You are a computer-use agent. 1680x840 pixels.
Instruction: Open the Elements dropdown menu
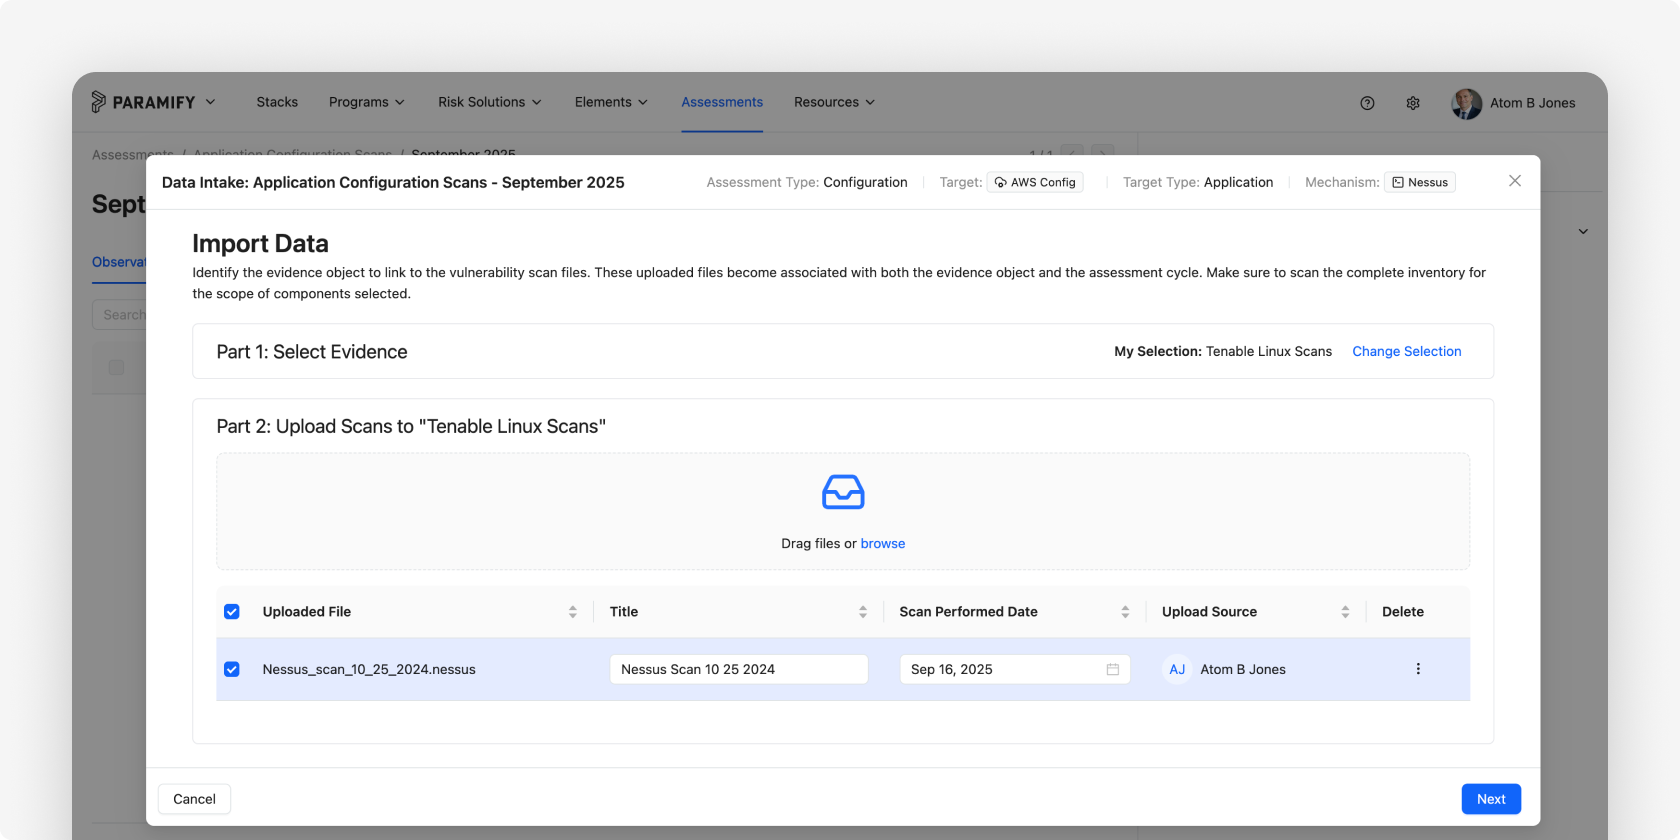611,102
